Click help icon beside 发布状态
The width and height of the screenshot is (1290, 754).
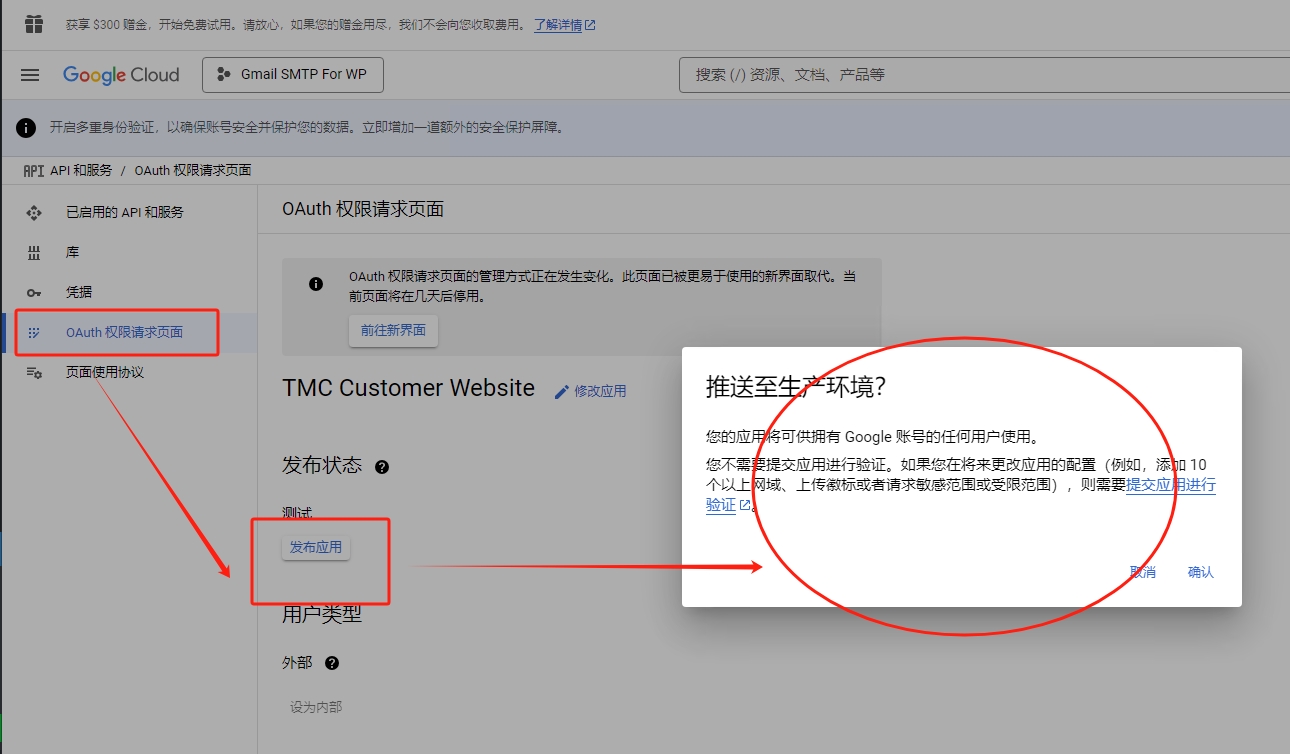pyautogui.click(x=381, y=467)
